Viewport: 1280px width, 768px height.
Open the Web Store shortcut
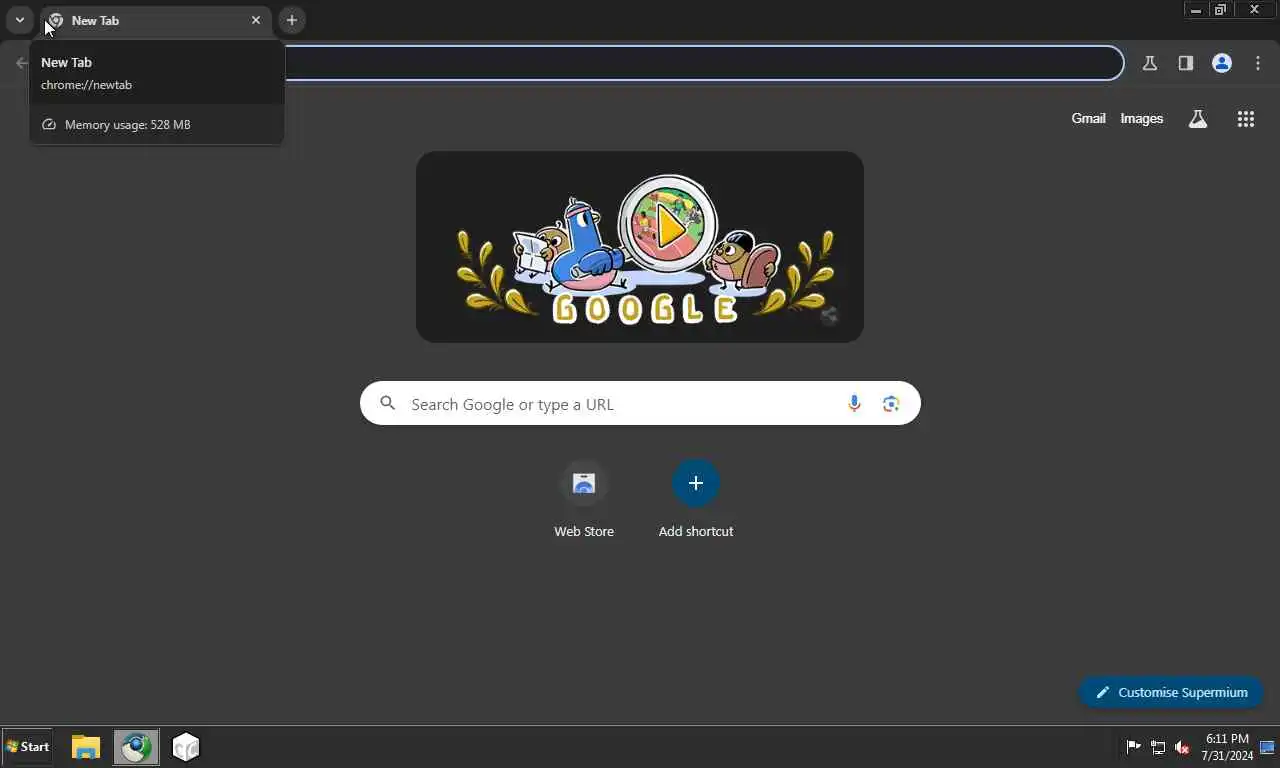coord(584,500)
